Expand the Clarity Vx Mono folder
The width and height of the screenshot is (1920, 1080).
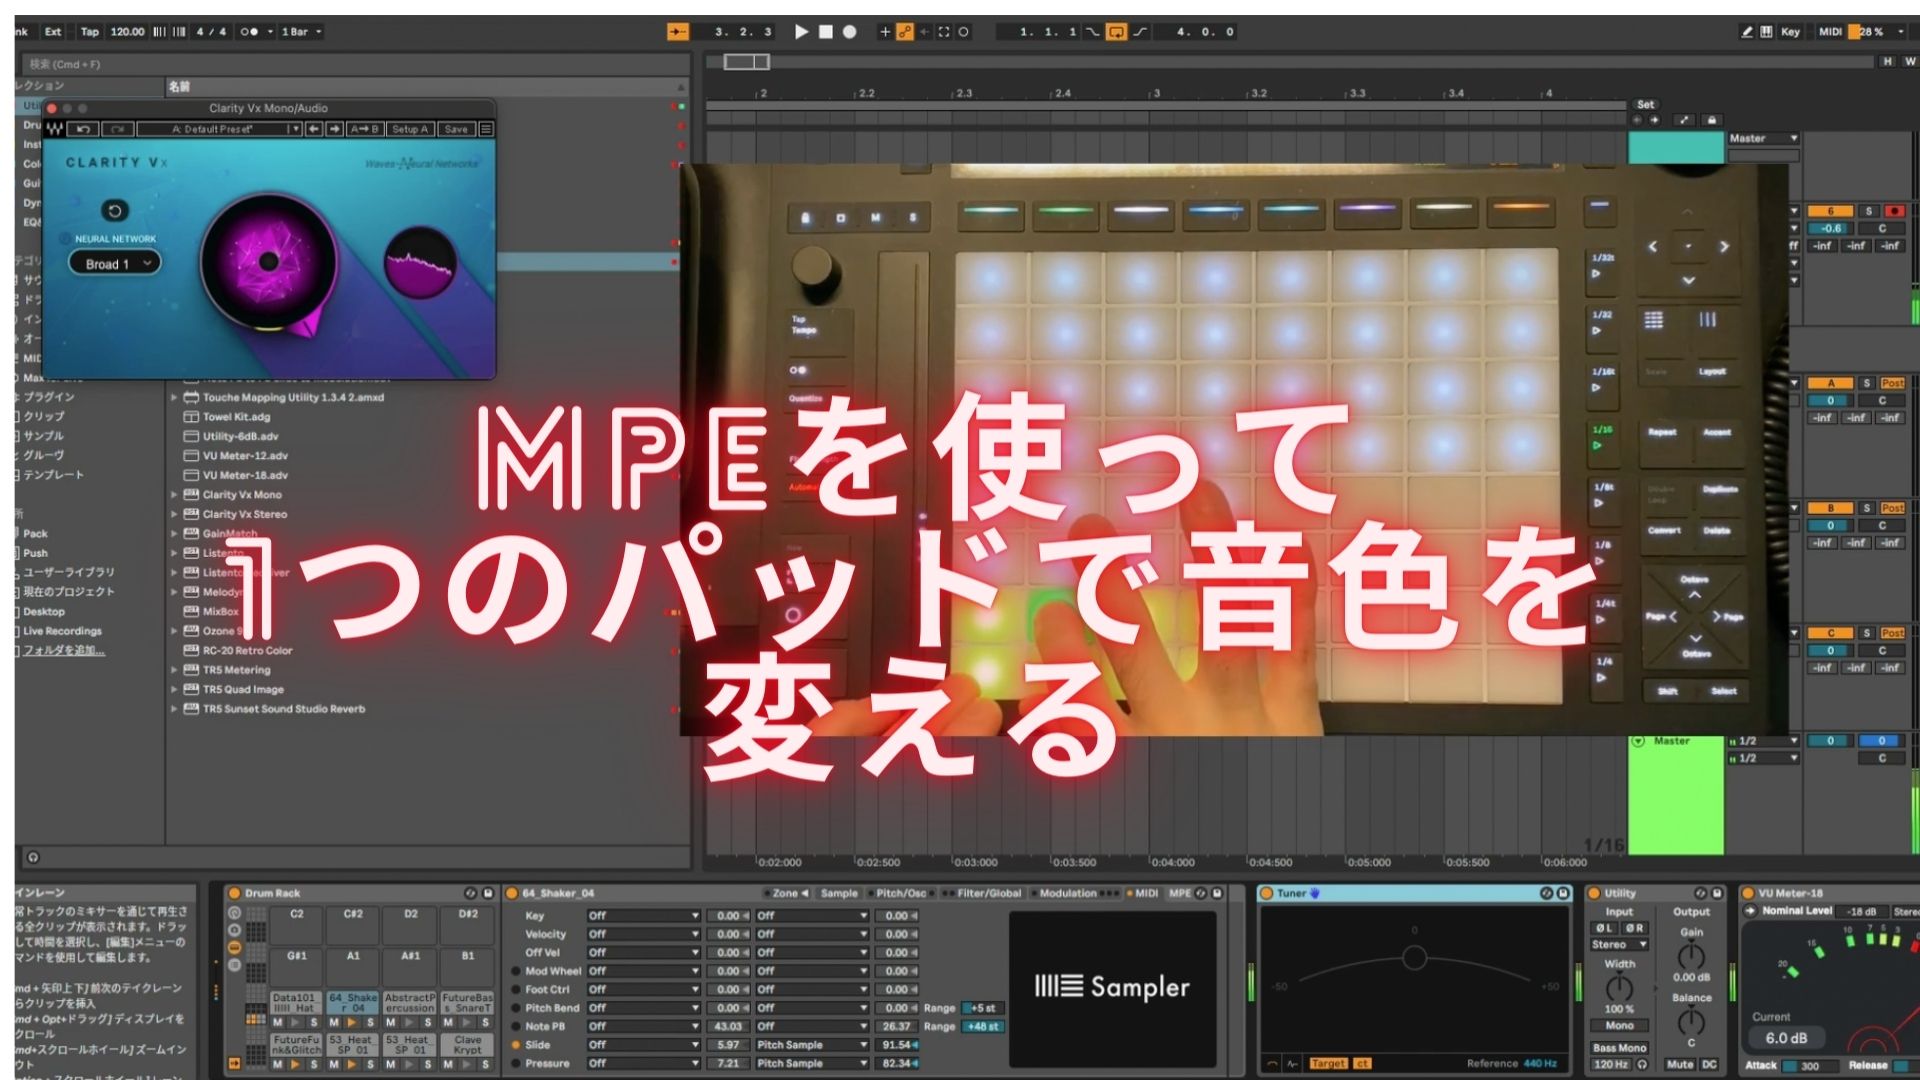[174, 495]
